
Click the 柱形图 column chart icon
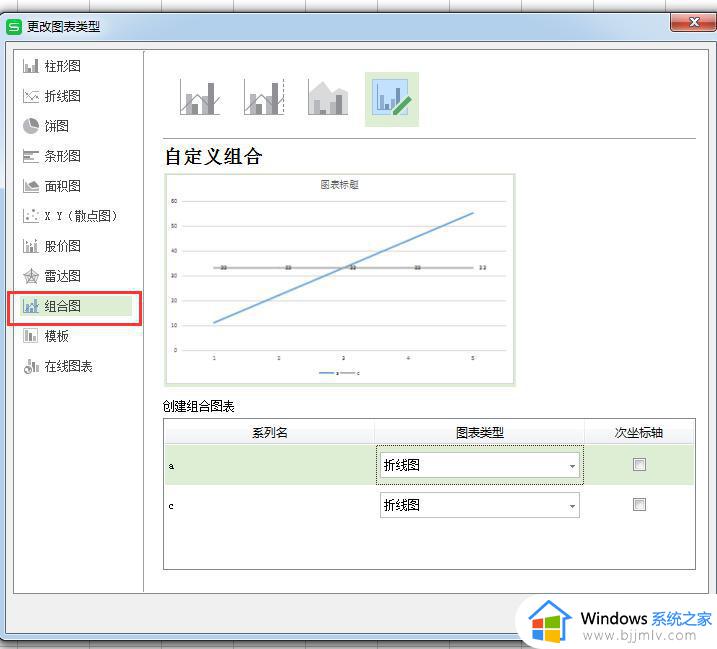[31, 66]
